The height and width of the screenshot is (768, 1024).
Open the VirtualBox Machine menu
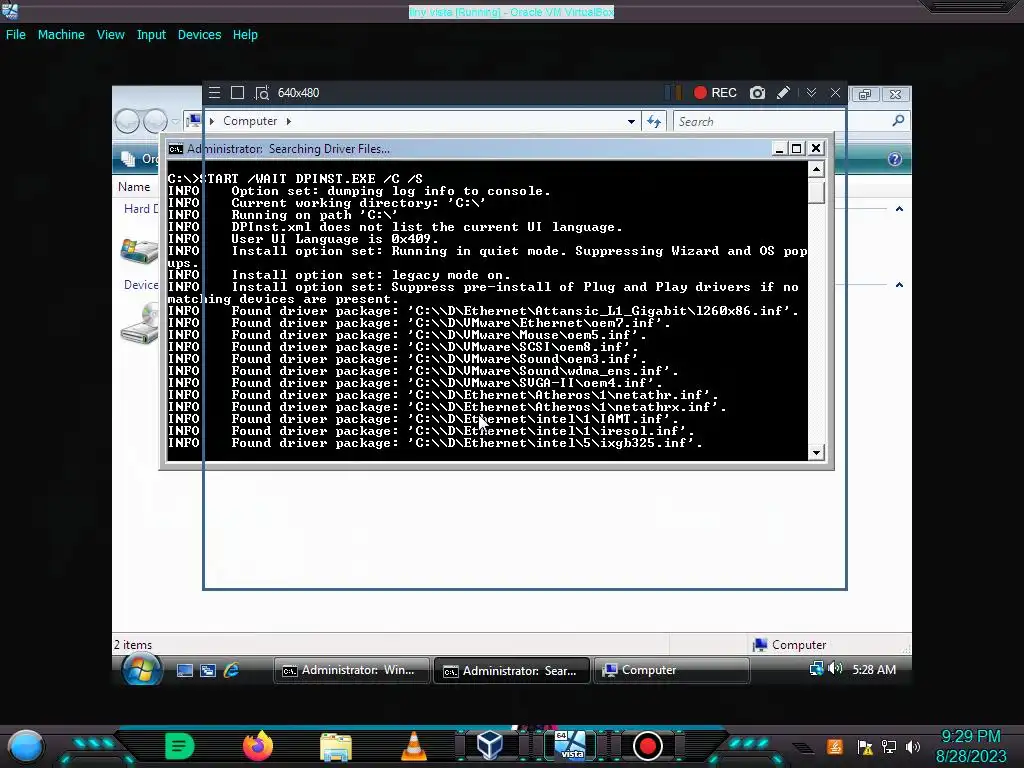(x=61, y=35)
